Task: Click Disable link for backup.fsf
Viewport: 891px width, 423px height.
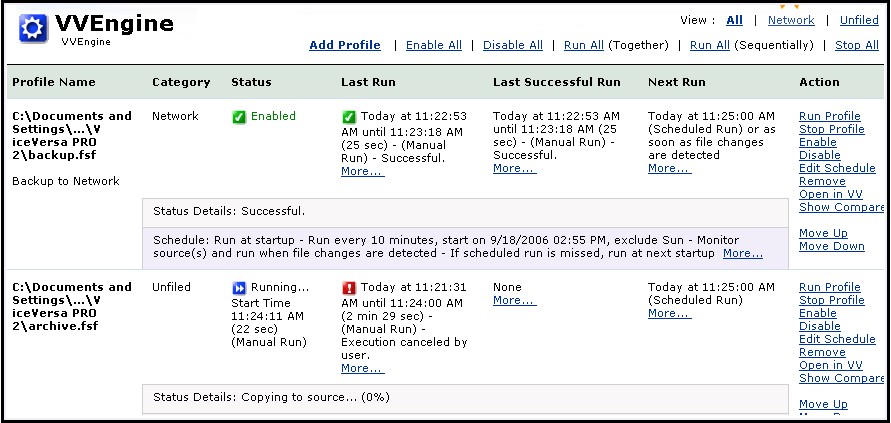Action: point(819,155)
